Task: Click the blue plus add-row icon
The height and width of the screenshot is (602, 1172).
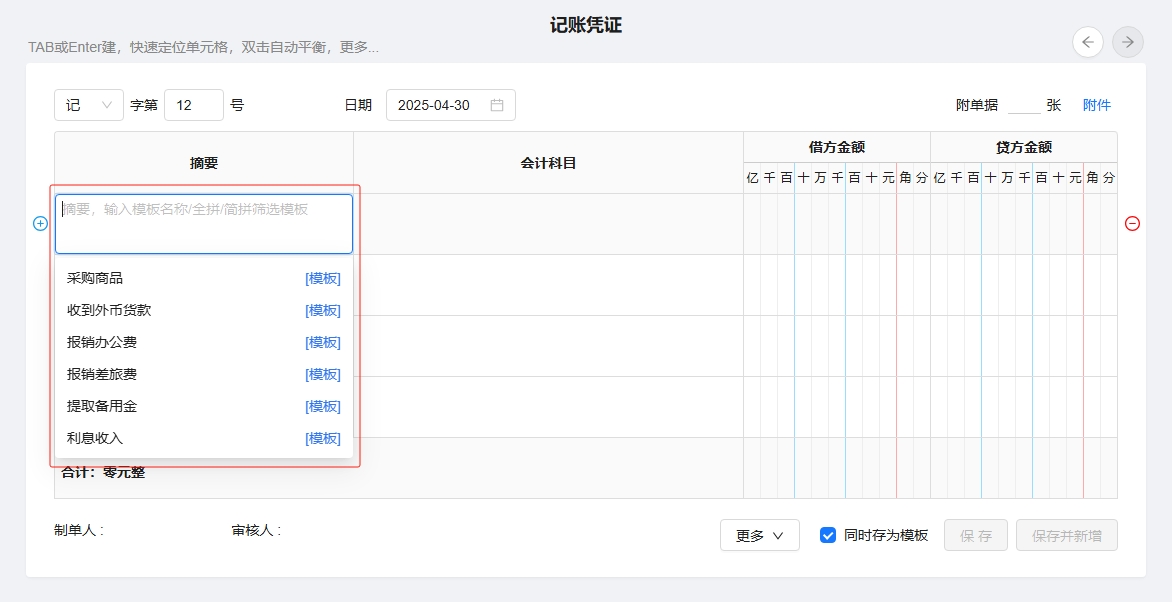Action: (x=41, y=224)
